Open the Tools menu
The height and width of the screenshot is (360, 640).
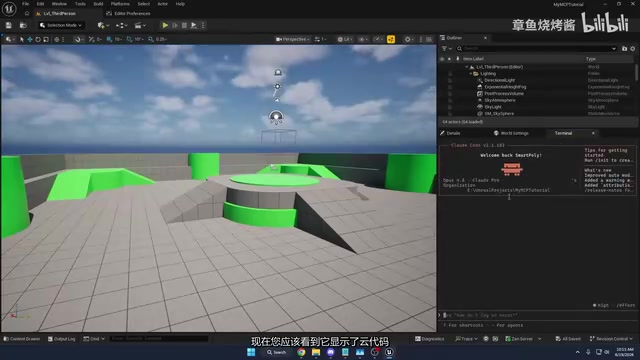[80, 4]
